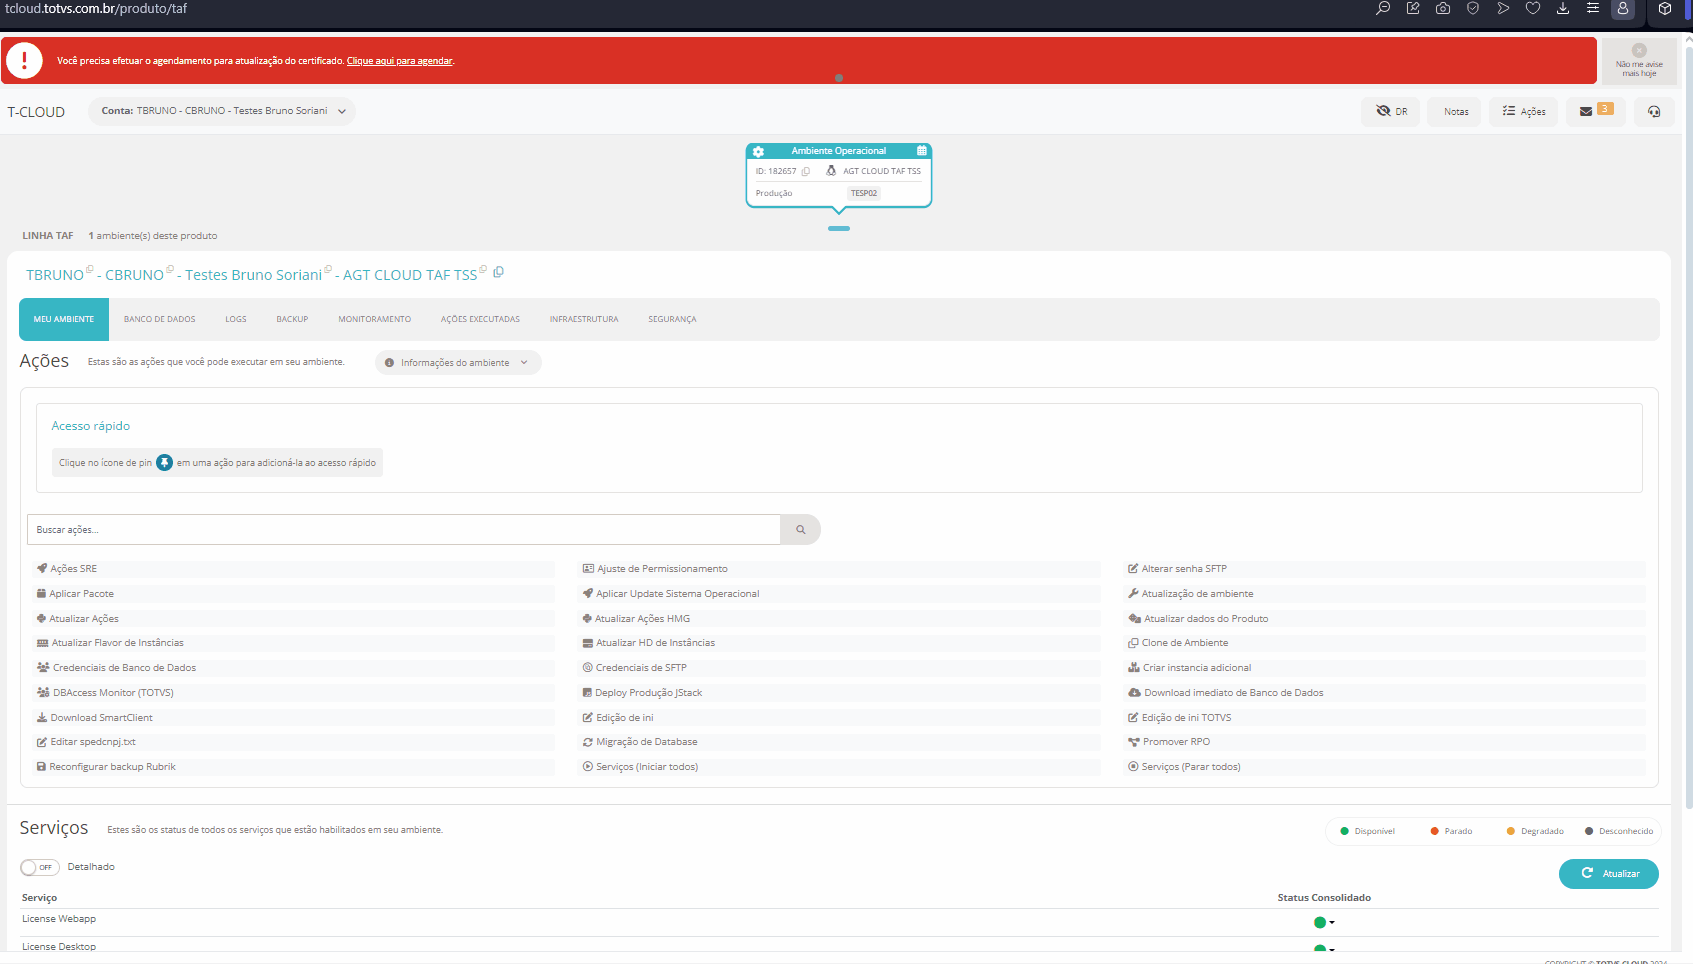
Task: Open the Backup tab
Action: [292, 319]
